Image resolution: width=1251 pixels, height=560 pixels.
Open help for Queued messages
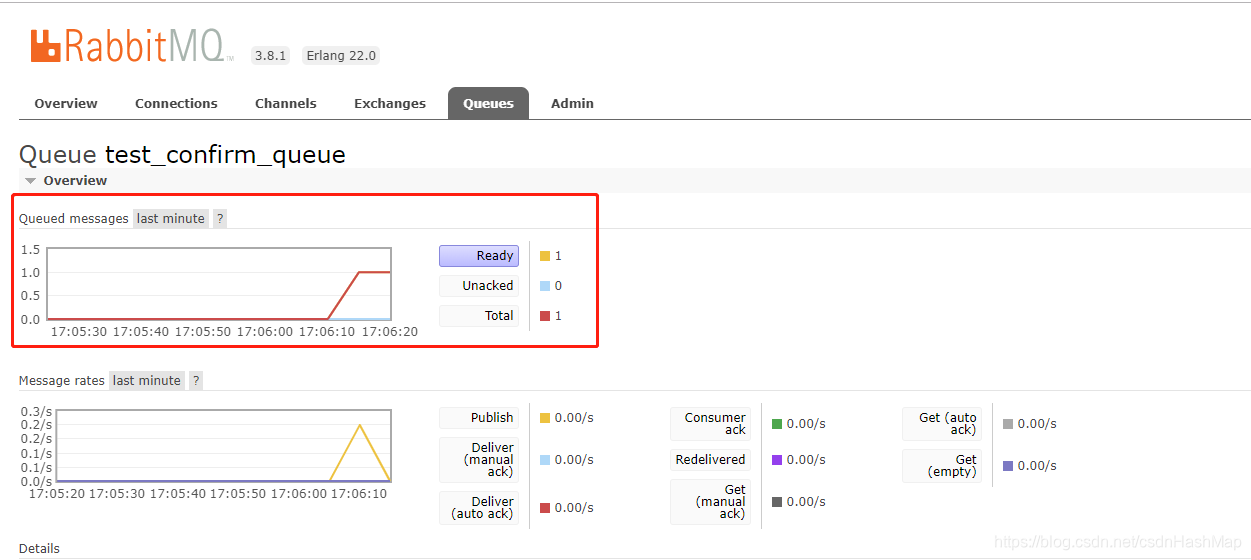[220, 218]
